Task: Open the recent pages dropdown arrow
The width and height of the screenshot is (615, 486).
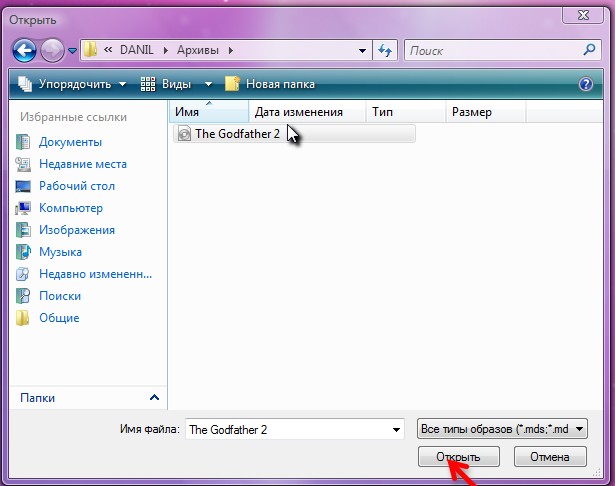Action: [x=72, y=51]
